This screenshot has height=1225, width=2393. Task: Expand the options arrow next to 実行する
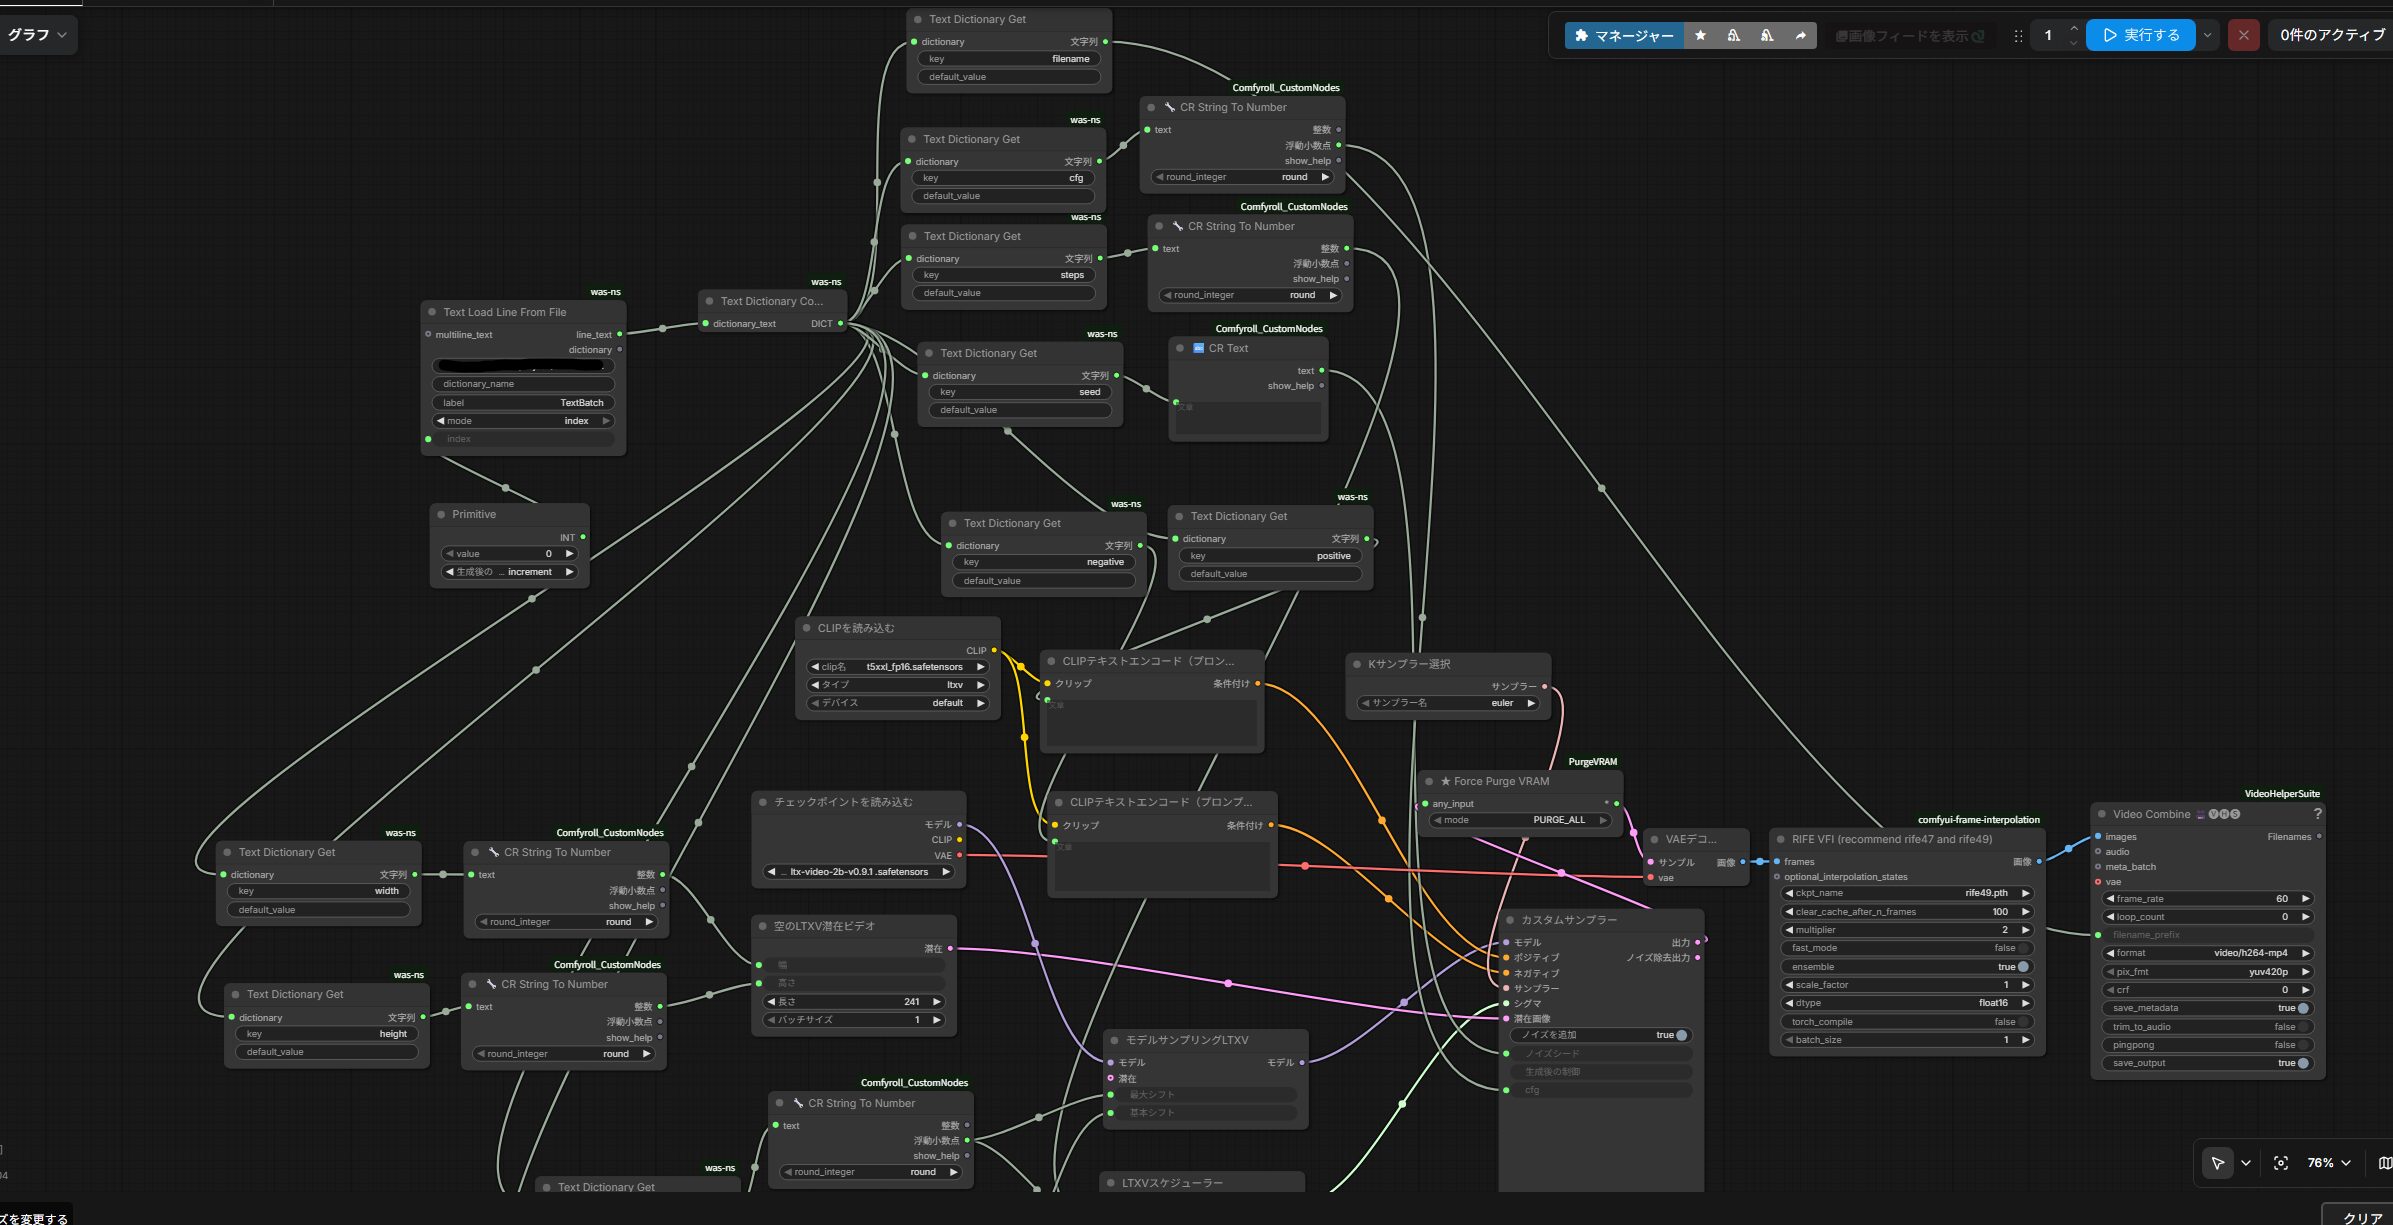pyautogui.click(x=2207, y=35)
